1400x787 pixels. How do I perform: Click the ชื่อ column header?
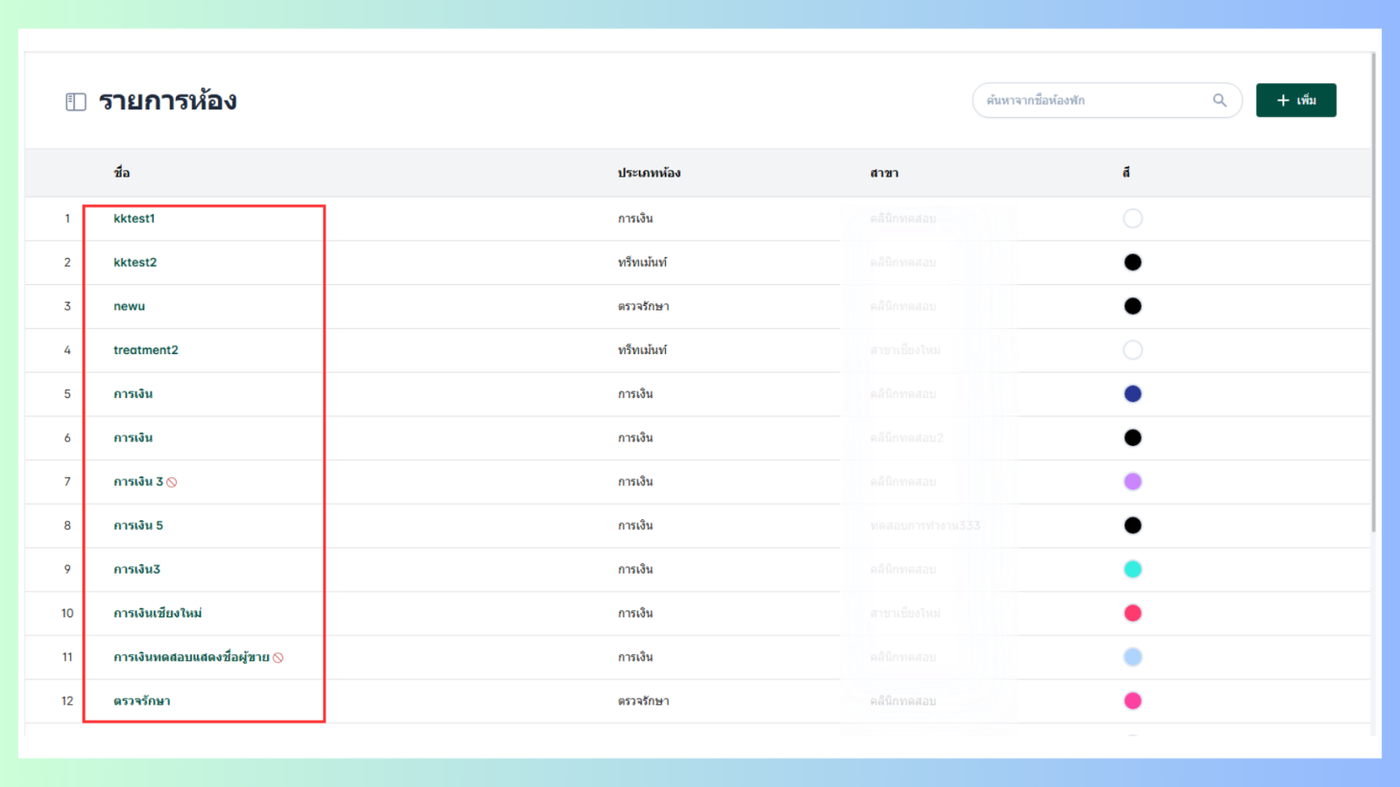coord(122,173)
